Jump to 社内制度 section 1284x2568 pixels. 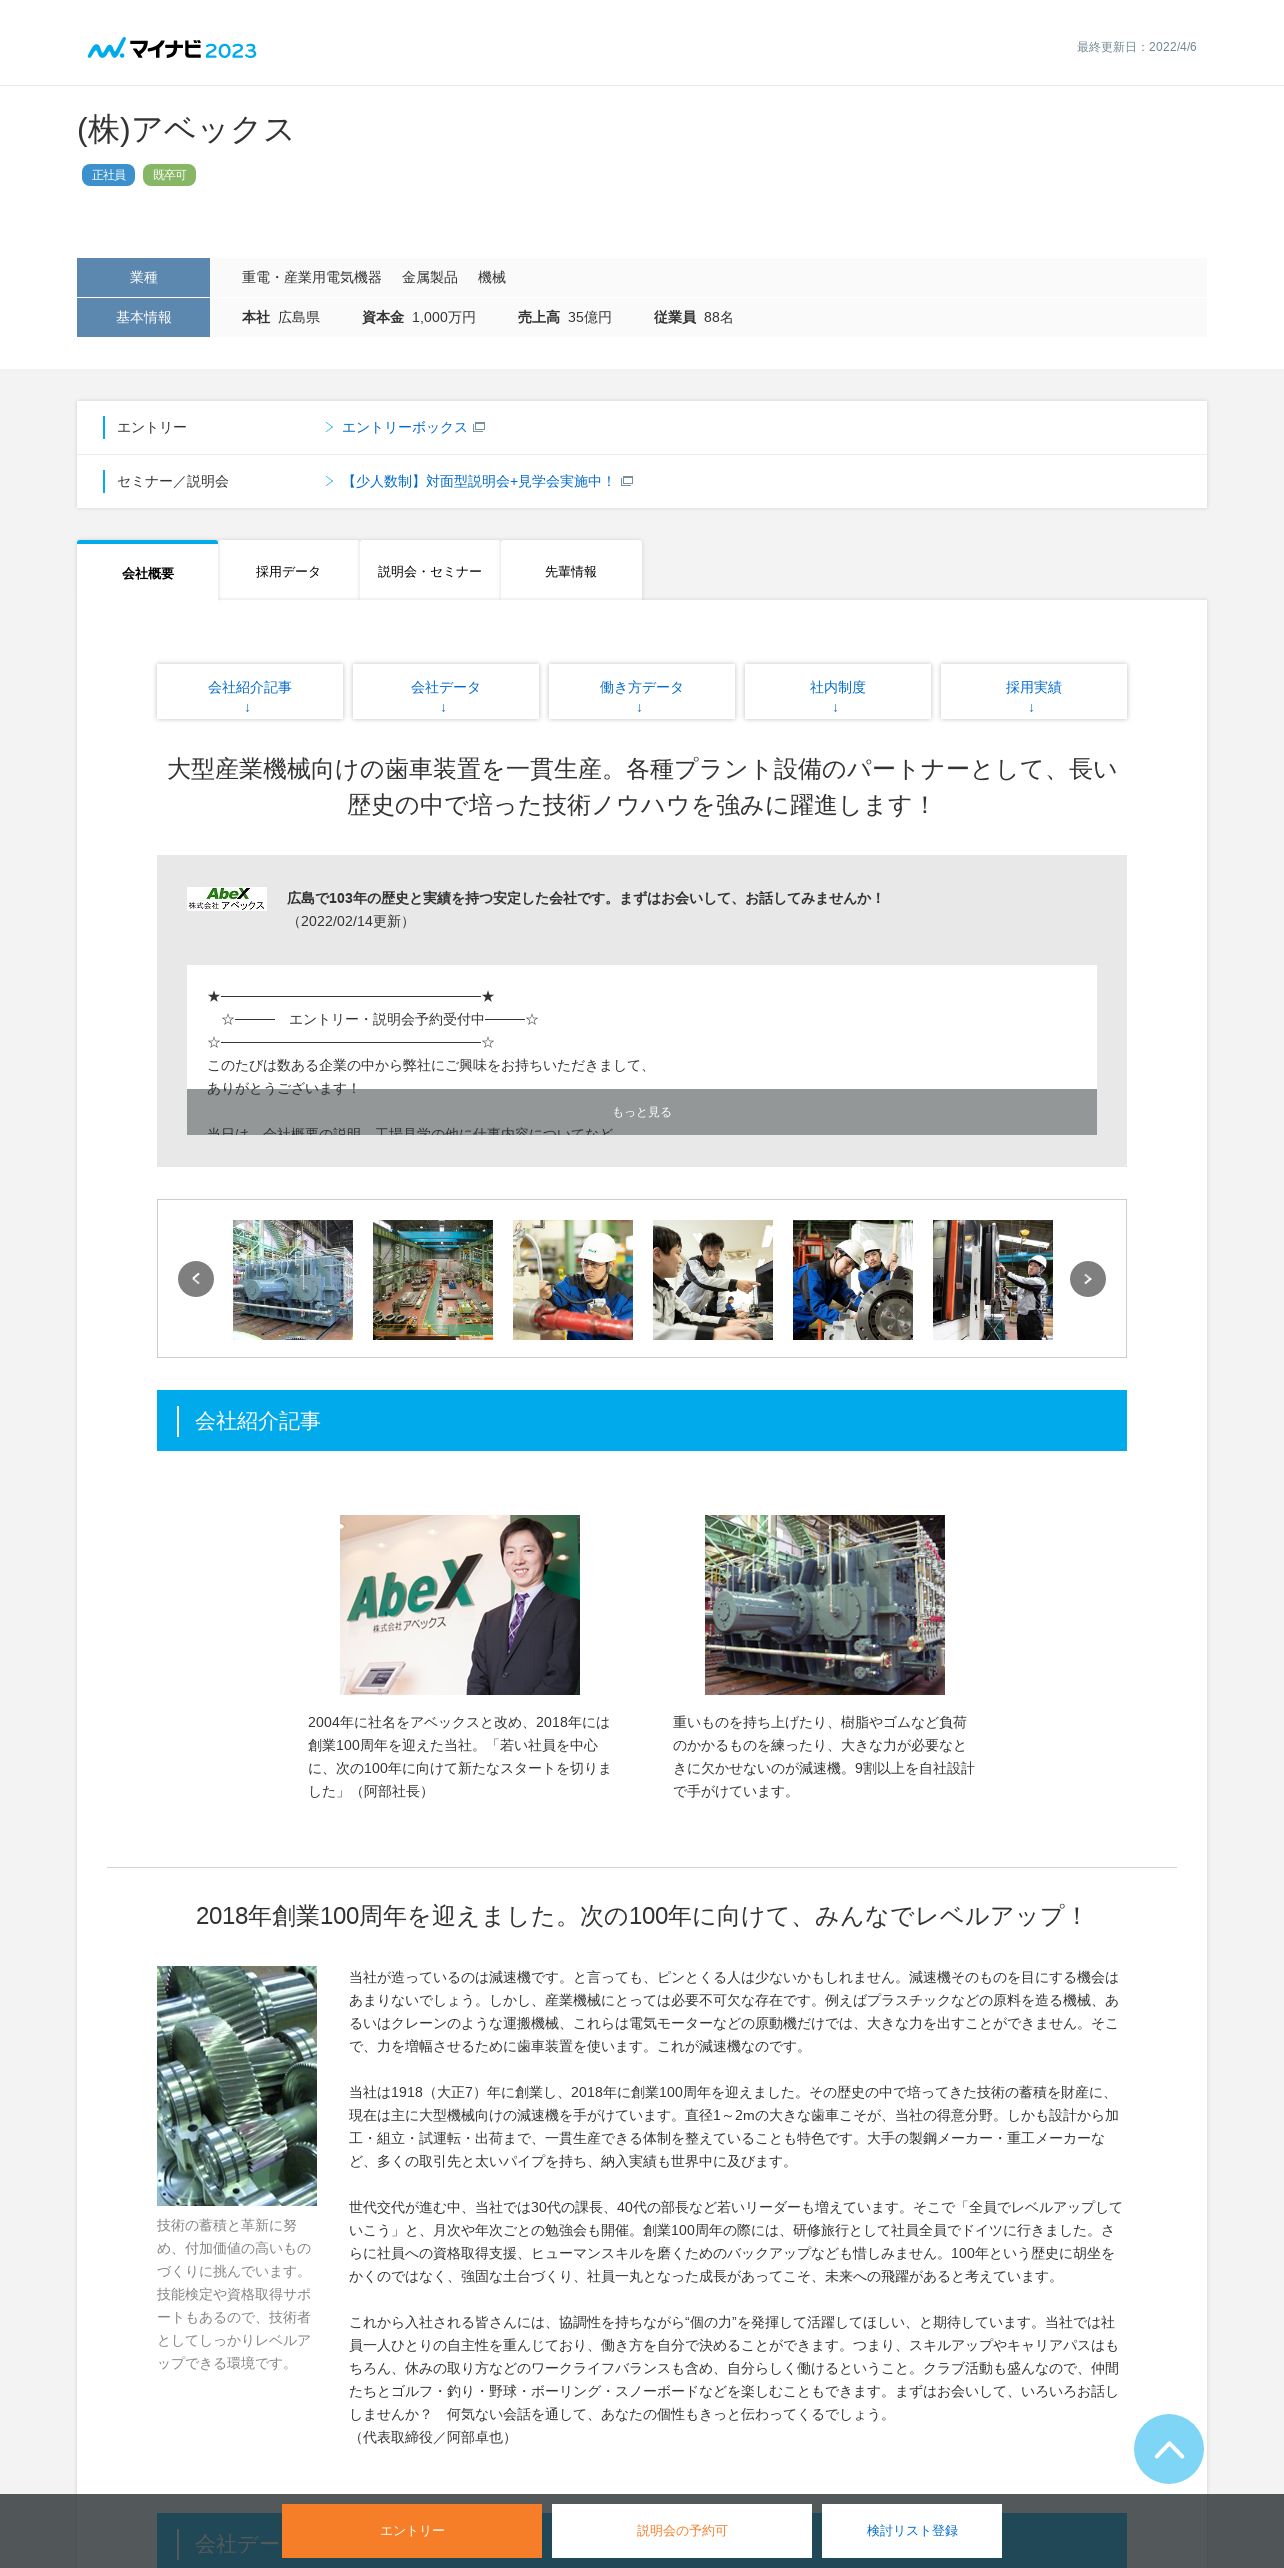[838, 691]
